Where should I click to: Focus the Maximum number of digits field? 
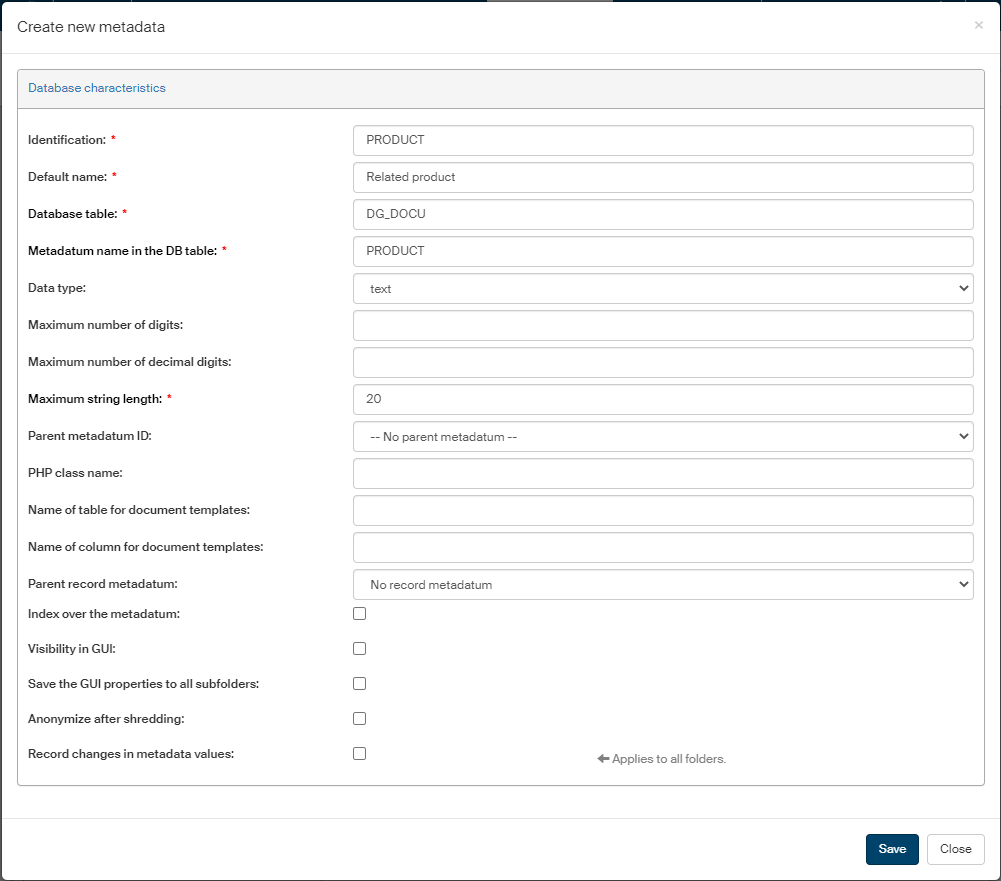tap(663, 325)
